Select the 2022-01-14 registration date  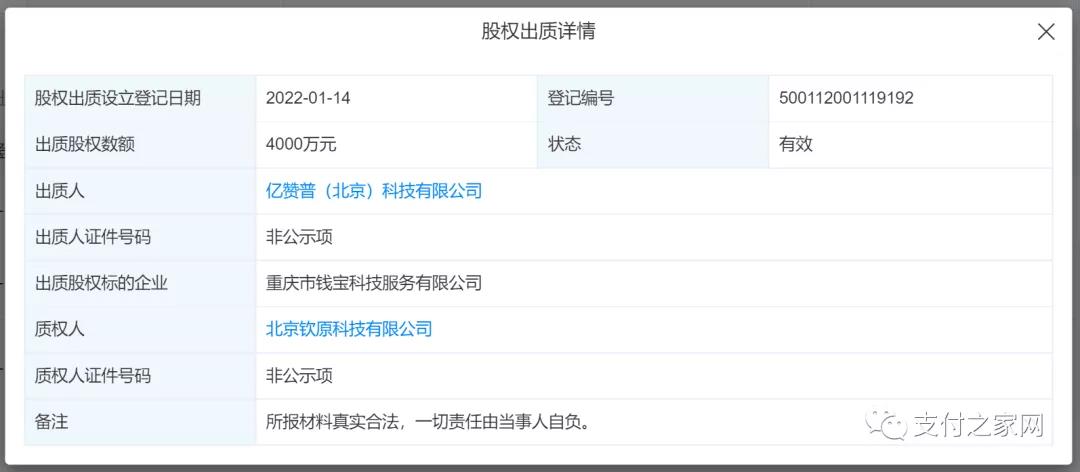tap(308, 98)
